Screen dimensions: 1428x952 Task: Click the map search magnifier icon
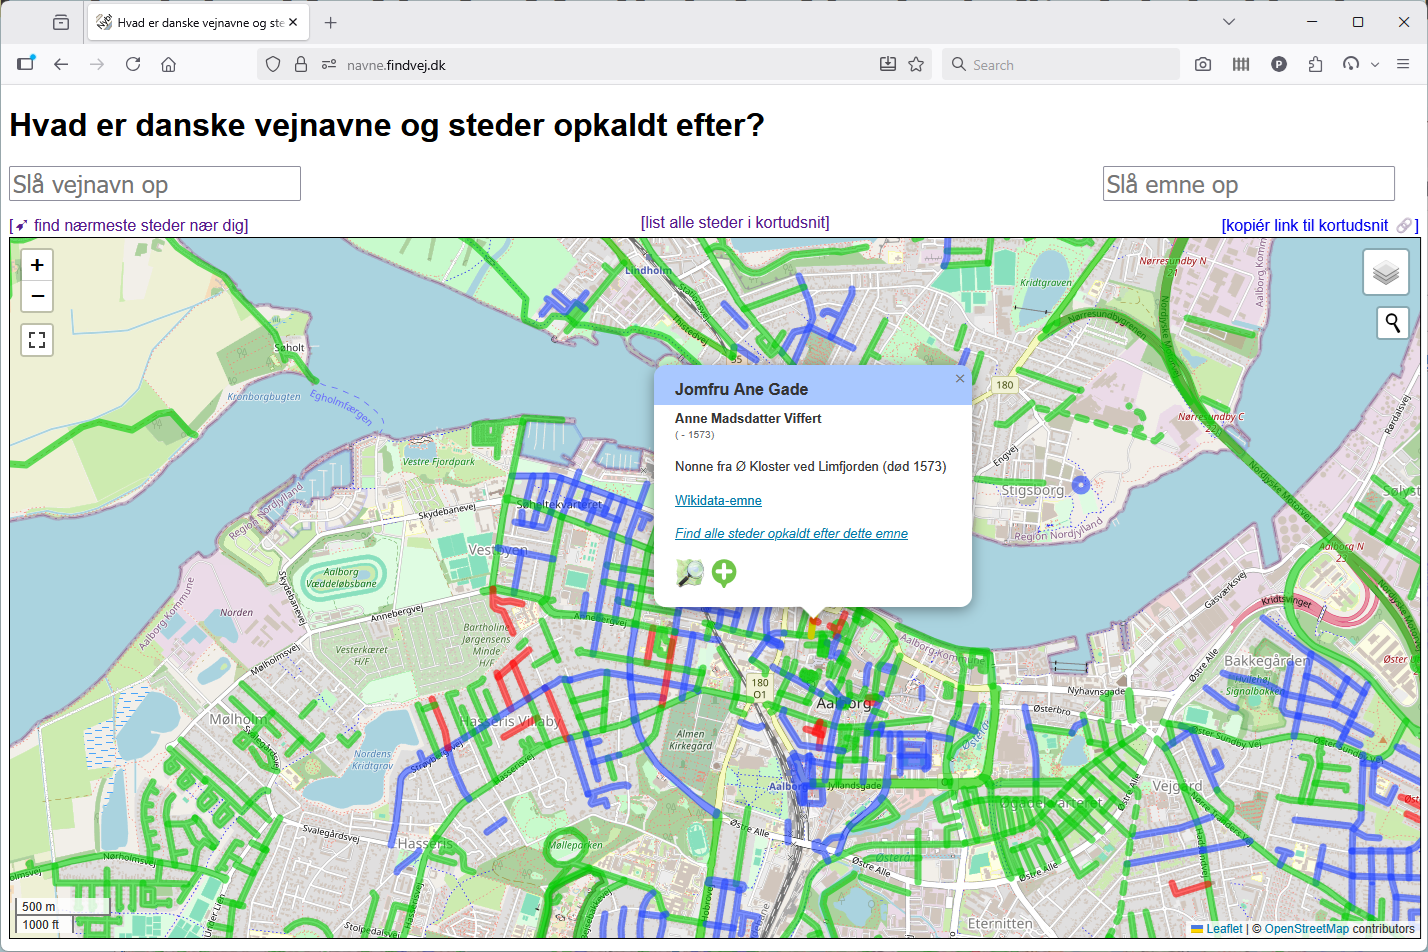tap(1392, 323)
